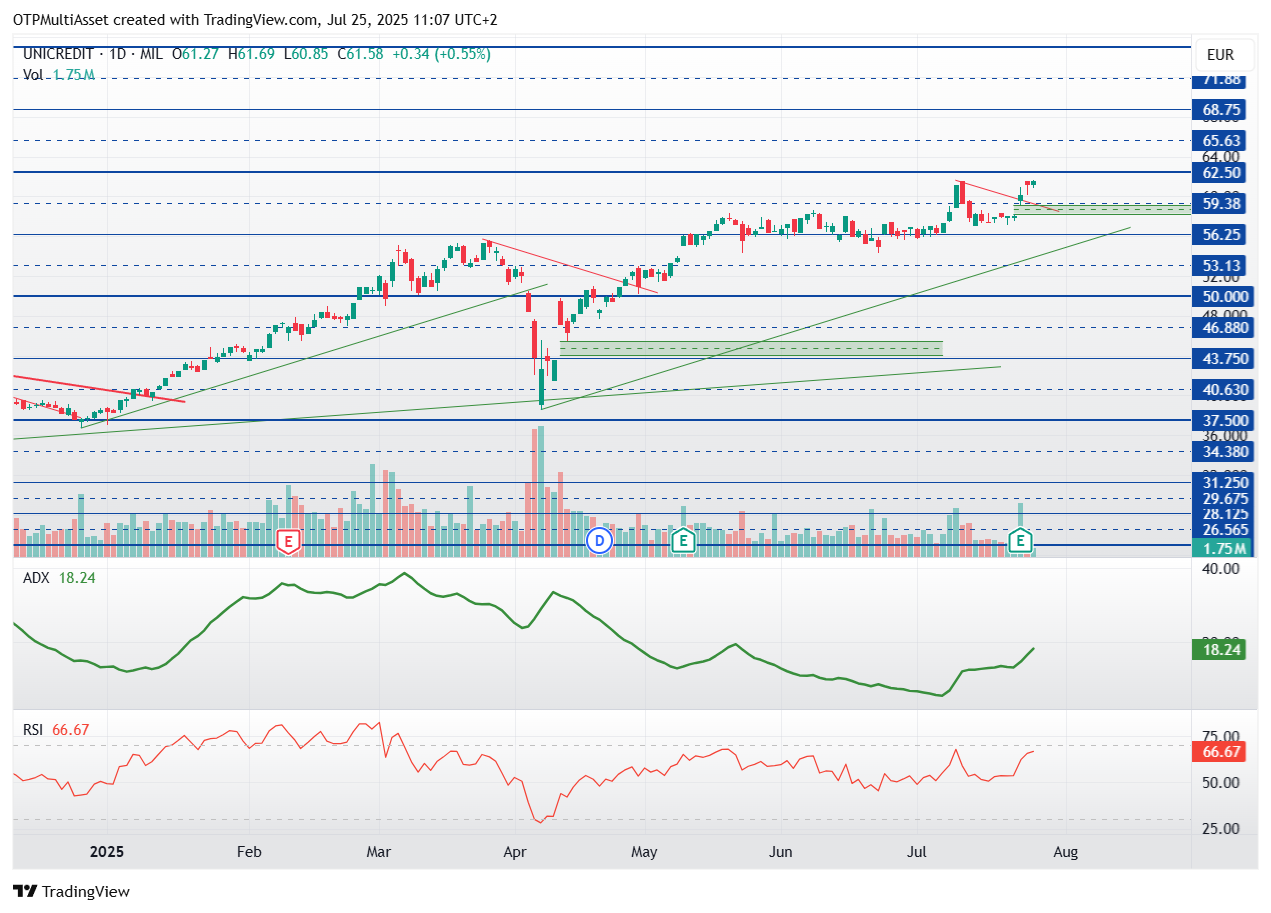Image resolution: width=1271 pixels, height=913 pixels.
Task: Click the 26.565 price level label
Action: point(1225,530)
